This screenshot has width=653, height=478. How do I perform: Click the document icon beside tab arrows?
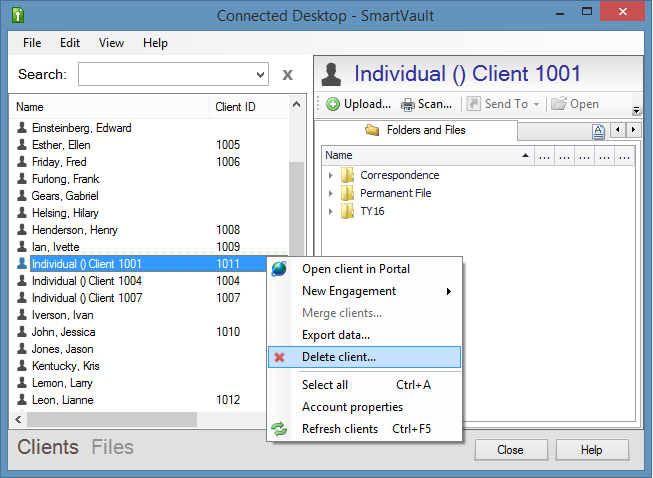point(598,131)
